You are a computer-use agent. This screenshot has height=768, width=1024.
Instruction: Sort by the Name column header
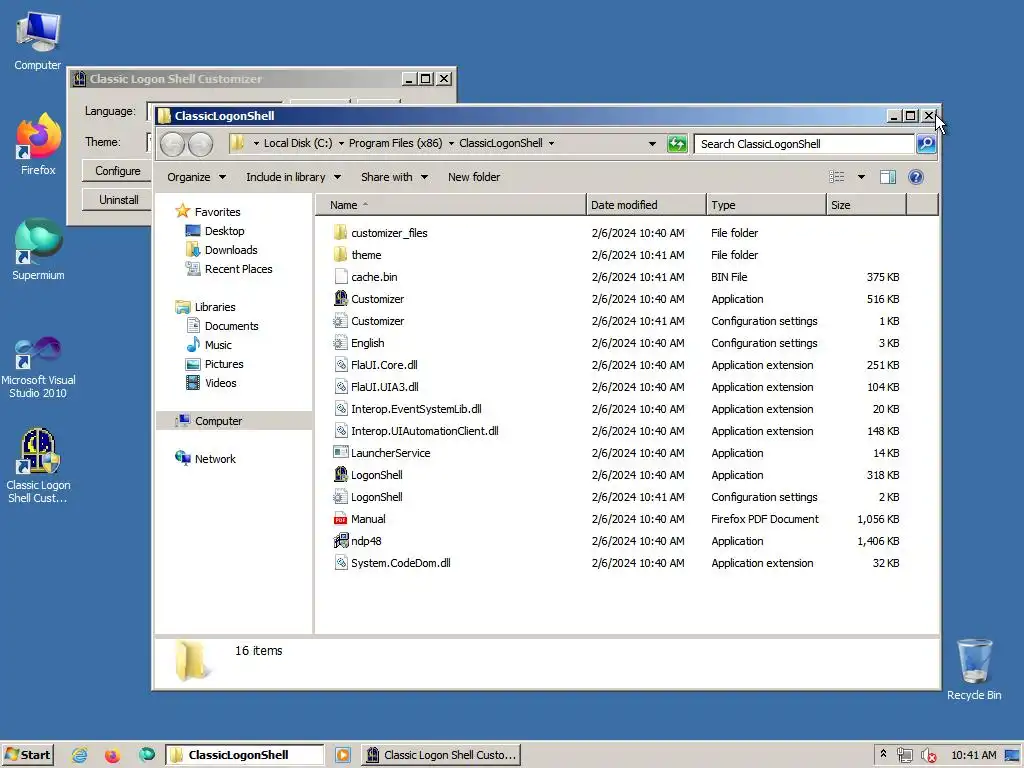[451, 205]
